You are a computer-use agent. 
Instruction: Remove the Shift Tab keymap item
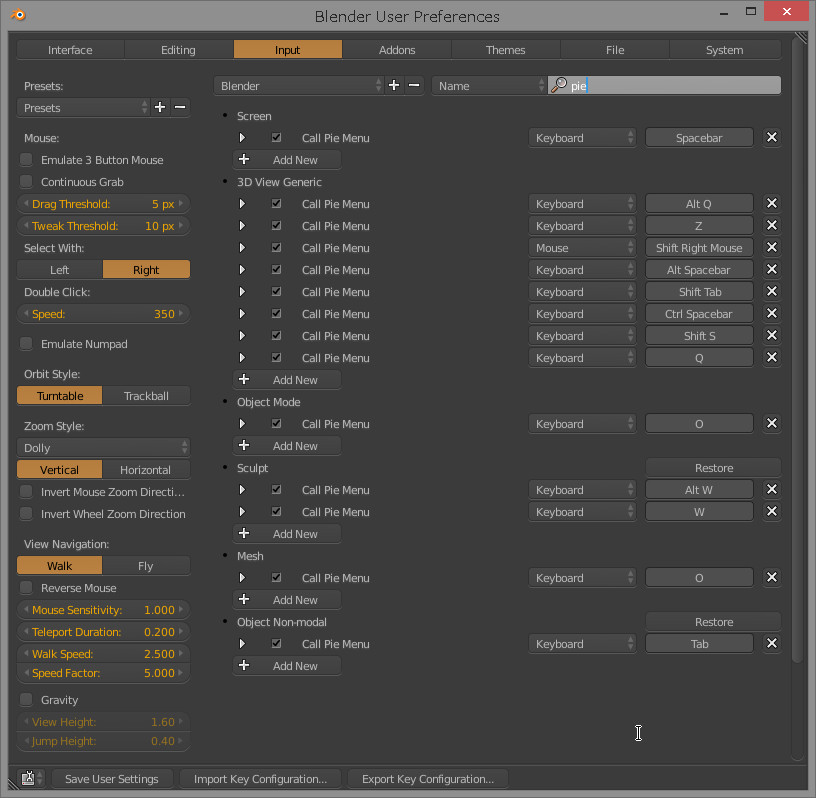(772, 292)
